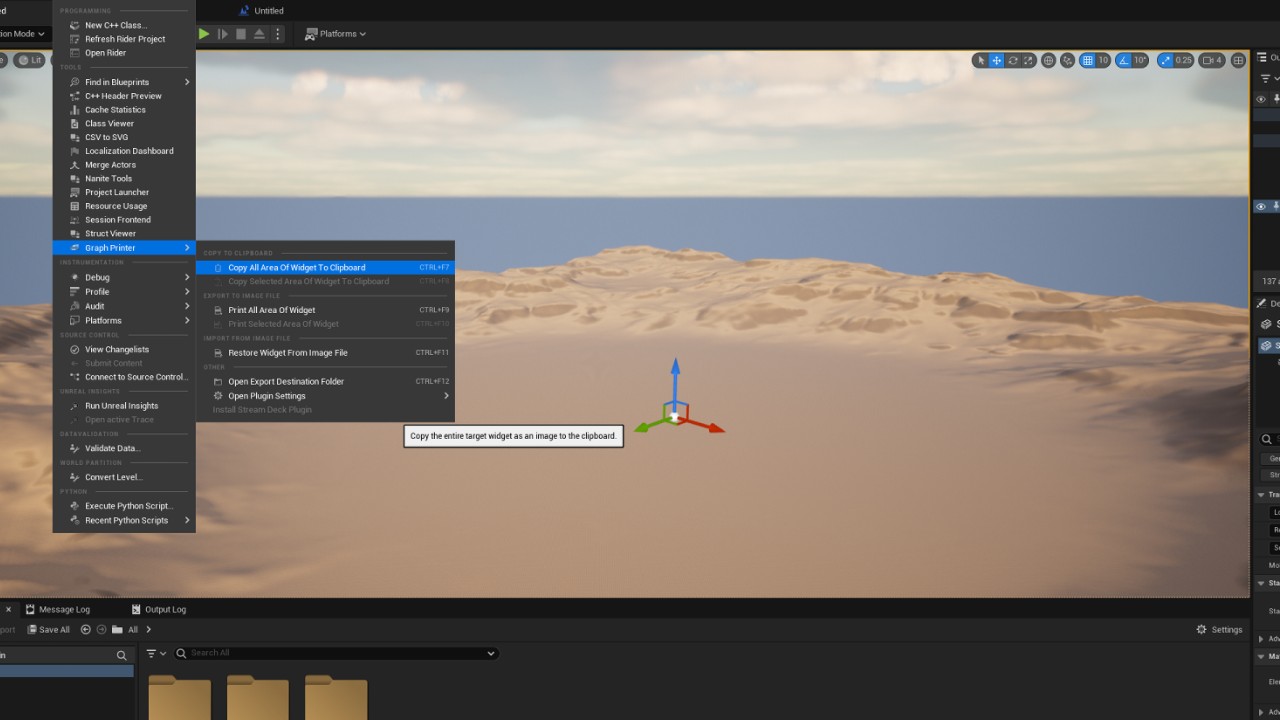This screenshot has width=1280, height=720.
Task: Click the green Play button
Action: click(204, 34)
